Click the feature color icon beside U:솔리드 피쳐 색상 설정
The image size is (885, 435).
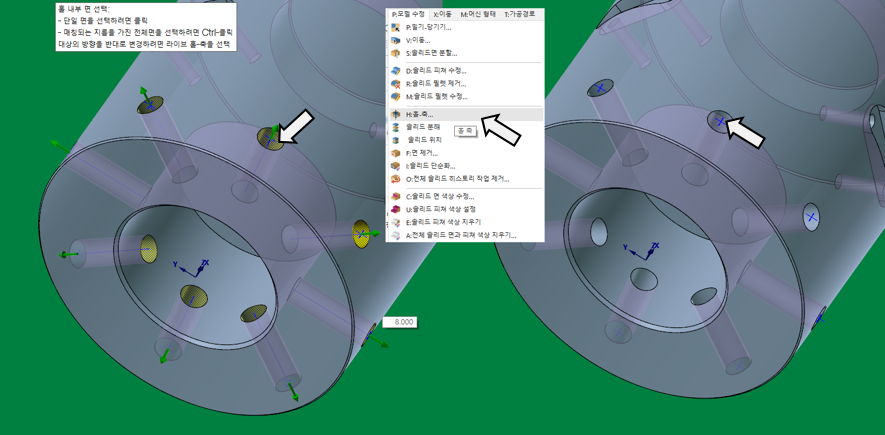396,209
